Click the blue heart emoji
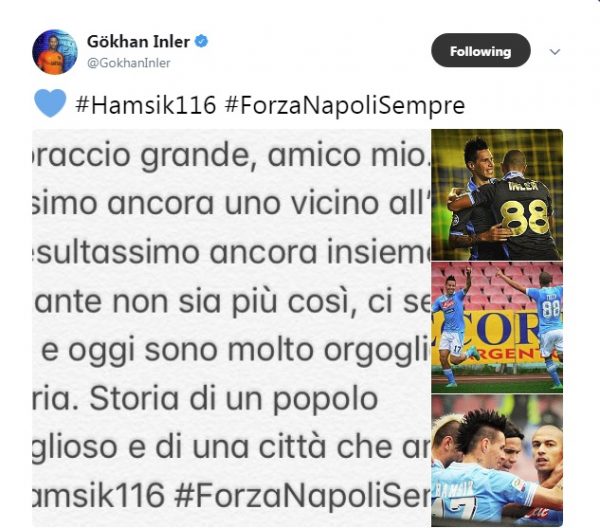This screenshot has width=600, height=528. coord(50,103)
